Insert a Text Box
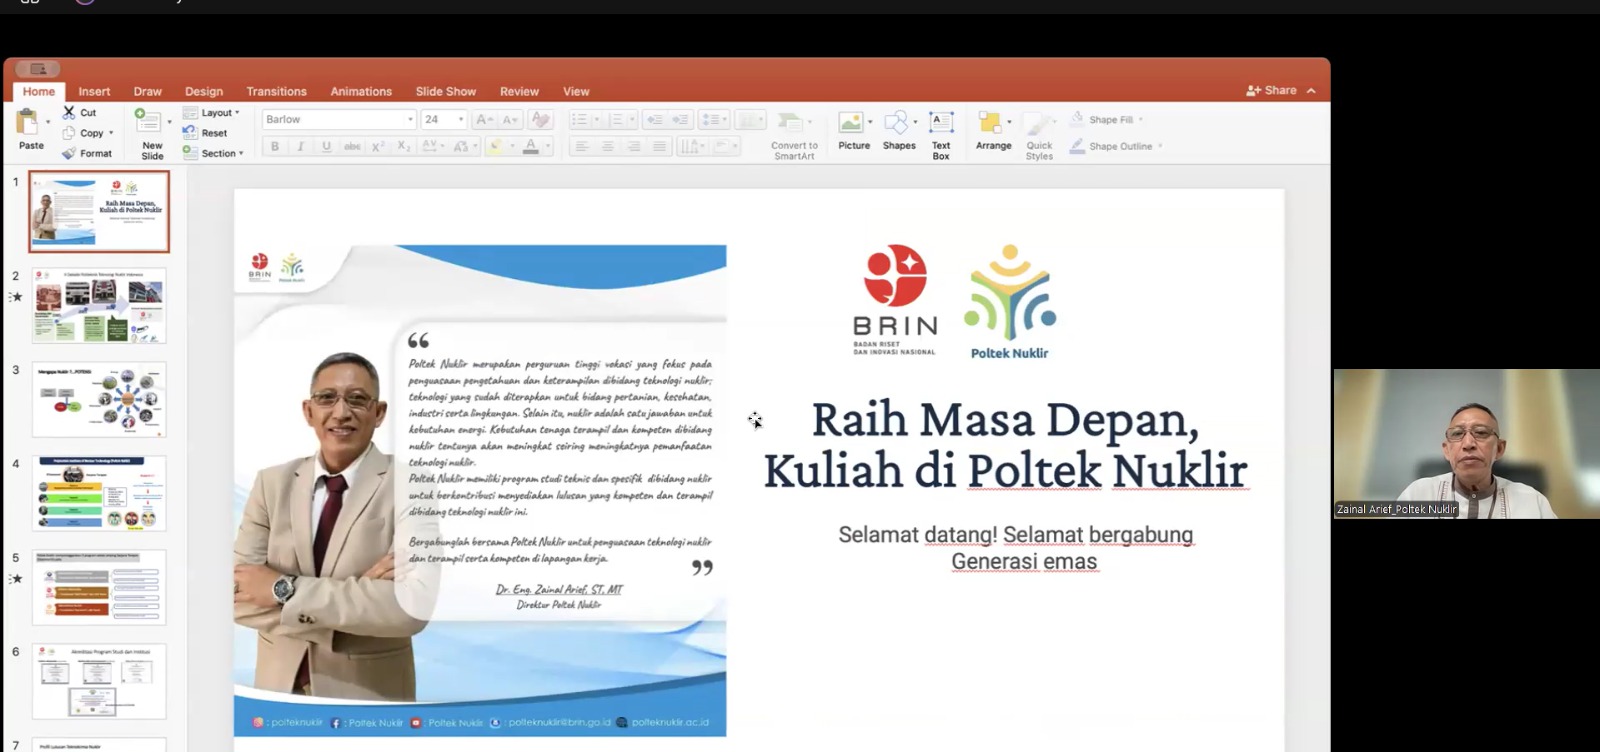Image resolution: width=1600 pixels, height=752 pixels. (941, 124)
